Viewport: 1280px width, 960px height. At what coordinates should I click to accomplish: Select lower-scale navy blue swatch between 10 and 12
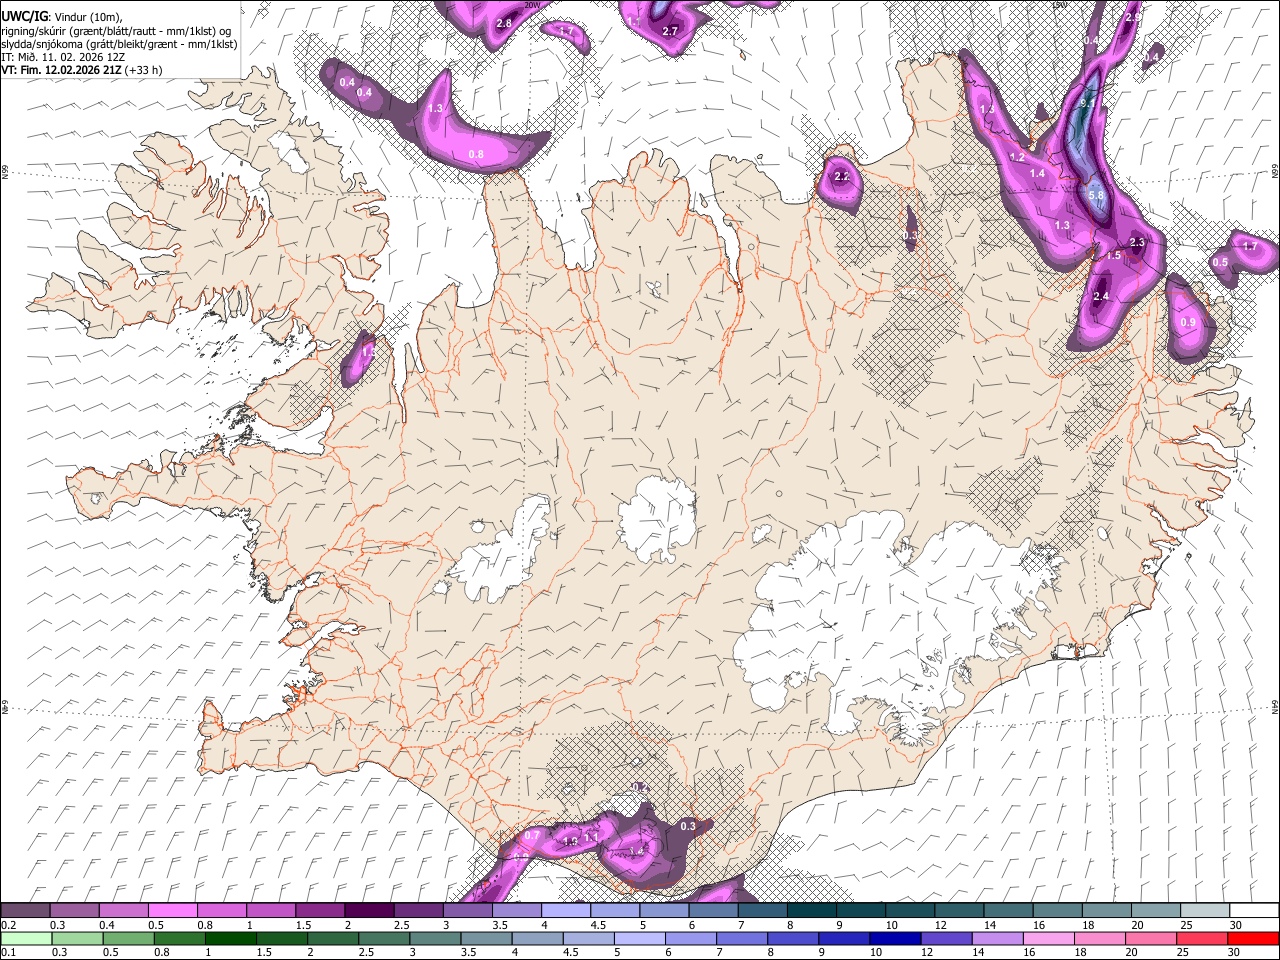click(897, 938)
